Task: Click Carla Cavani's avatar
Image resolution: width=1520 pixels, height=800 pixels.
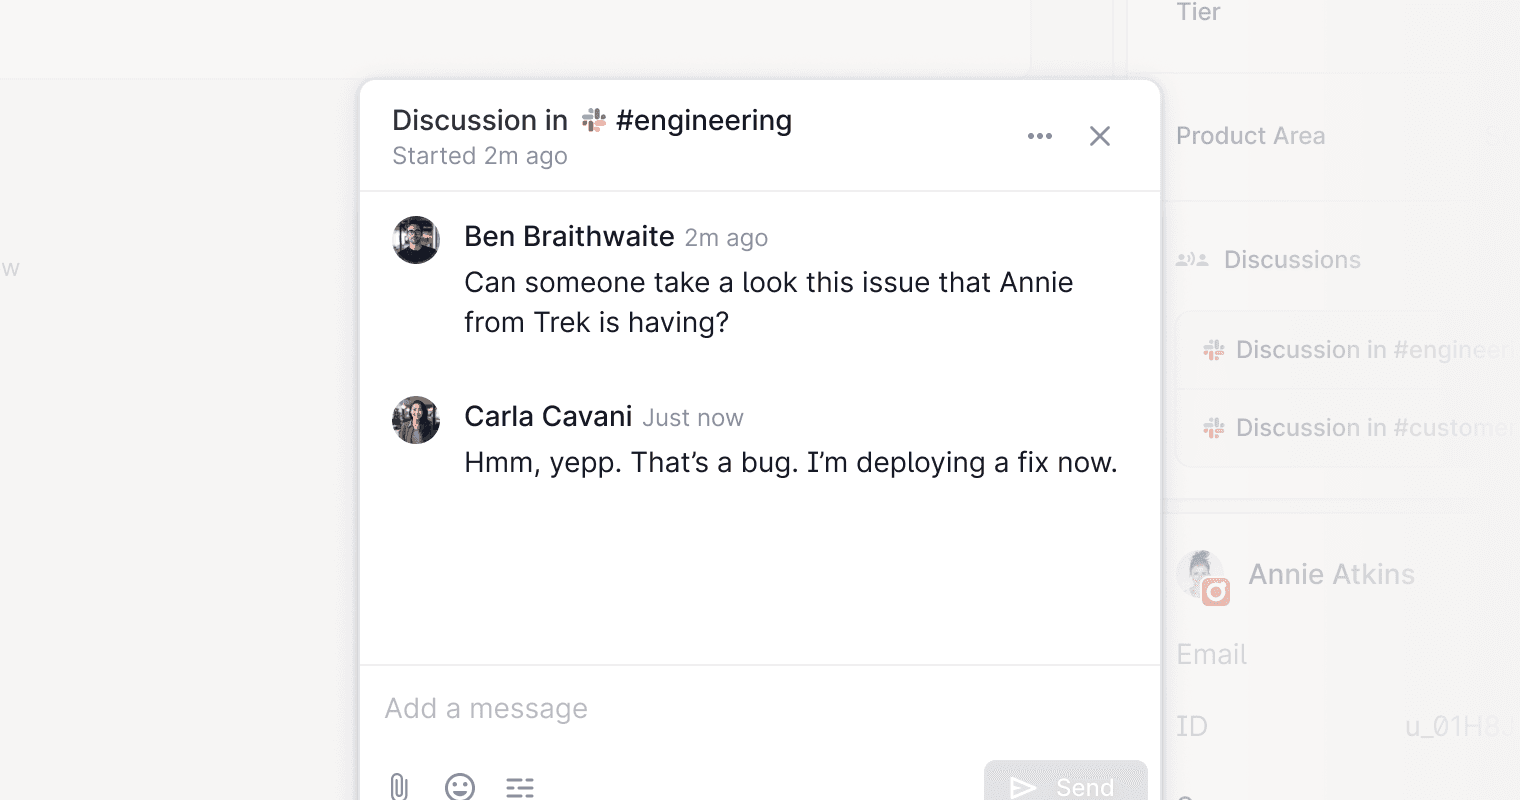Action: pyautogui.click(x=415, y=420)
